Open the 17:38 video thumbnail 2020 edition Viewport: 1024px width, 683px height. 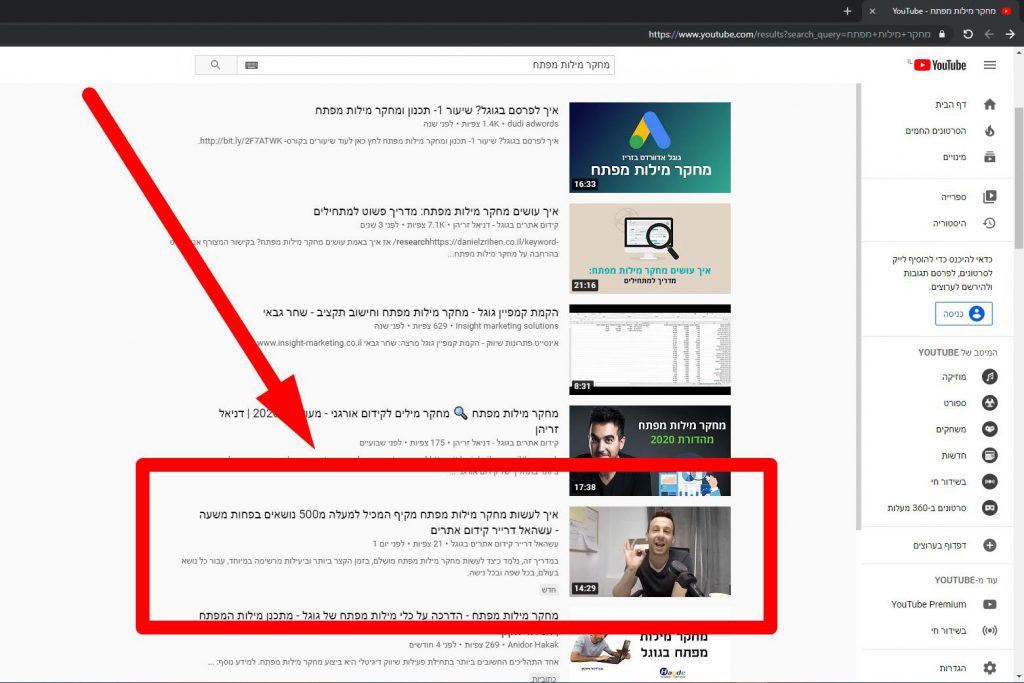[x=650, y=451]
